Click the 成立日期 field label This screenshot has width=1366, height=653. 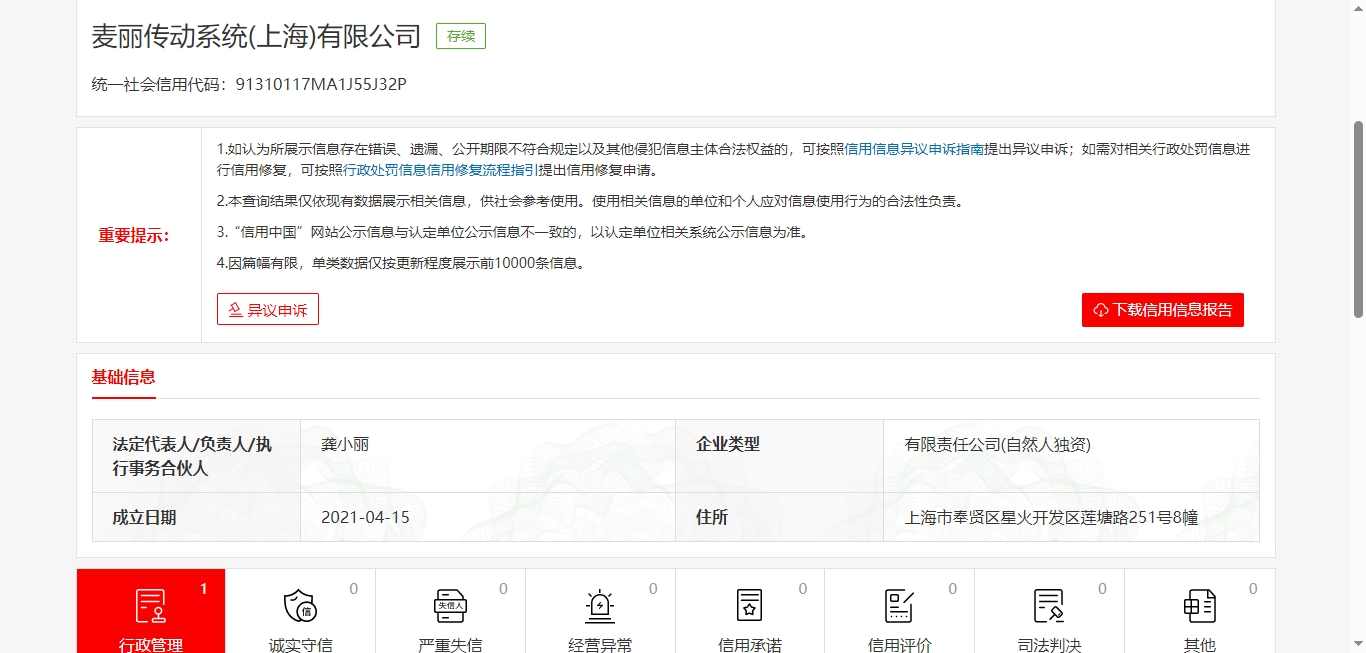(x=144, y=517)
